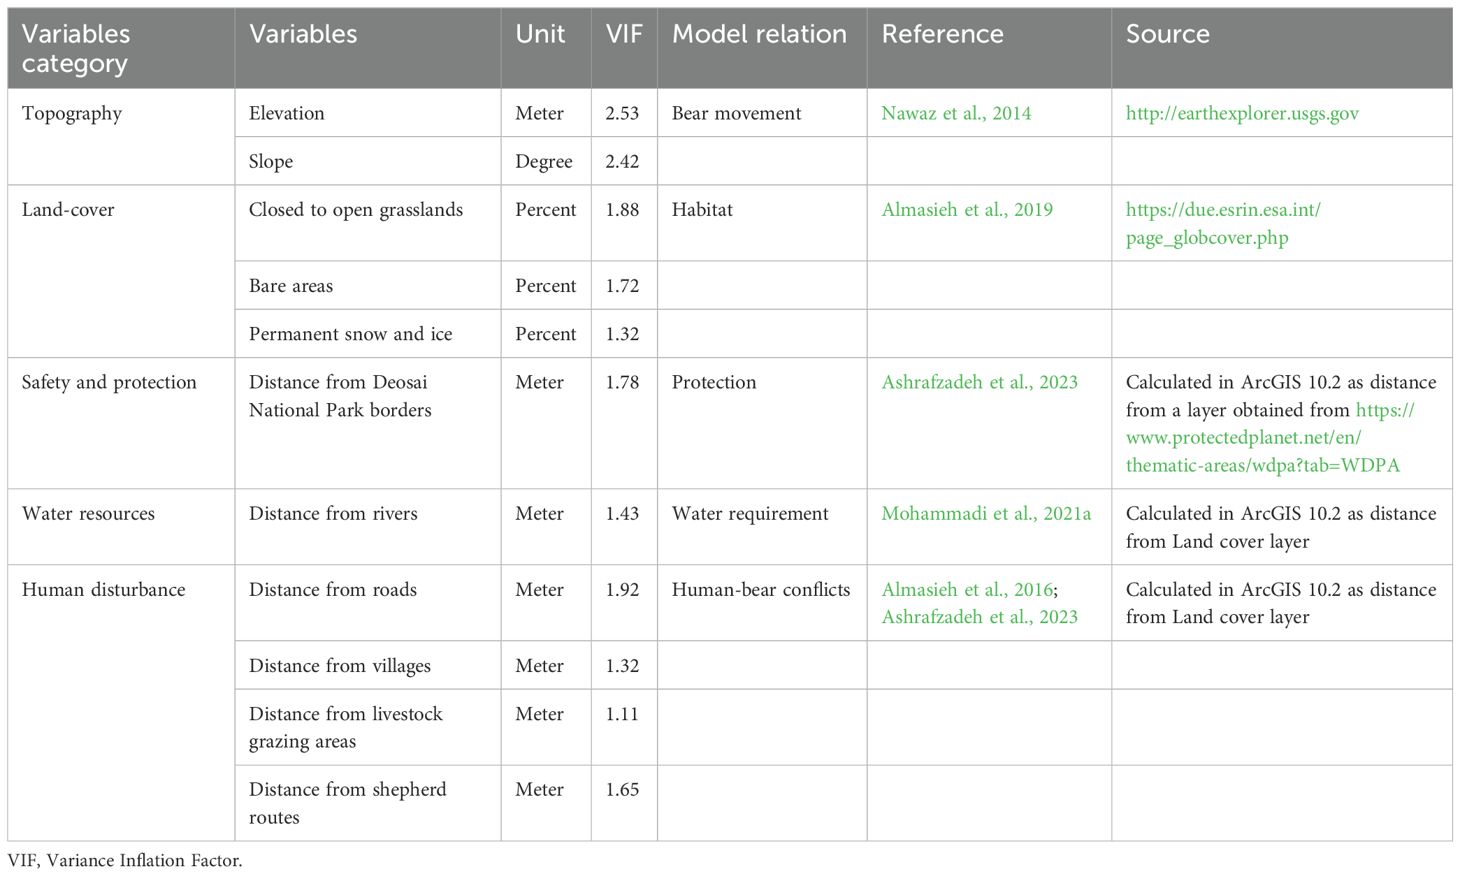Viewport: 1460px width, 876px height.
Task: Open the Almasieh et al., 2016 citation
Action: 966,590
